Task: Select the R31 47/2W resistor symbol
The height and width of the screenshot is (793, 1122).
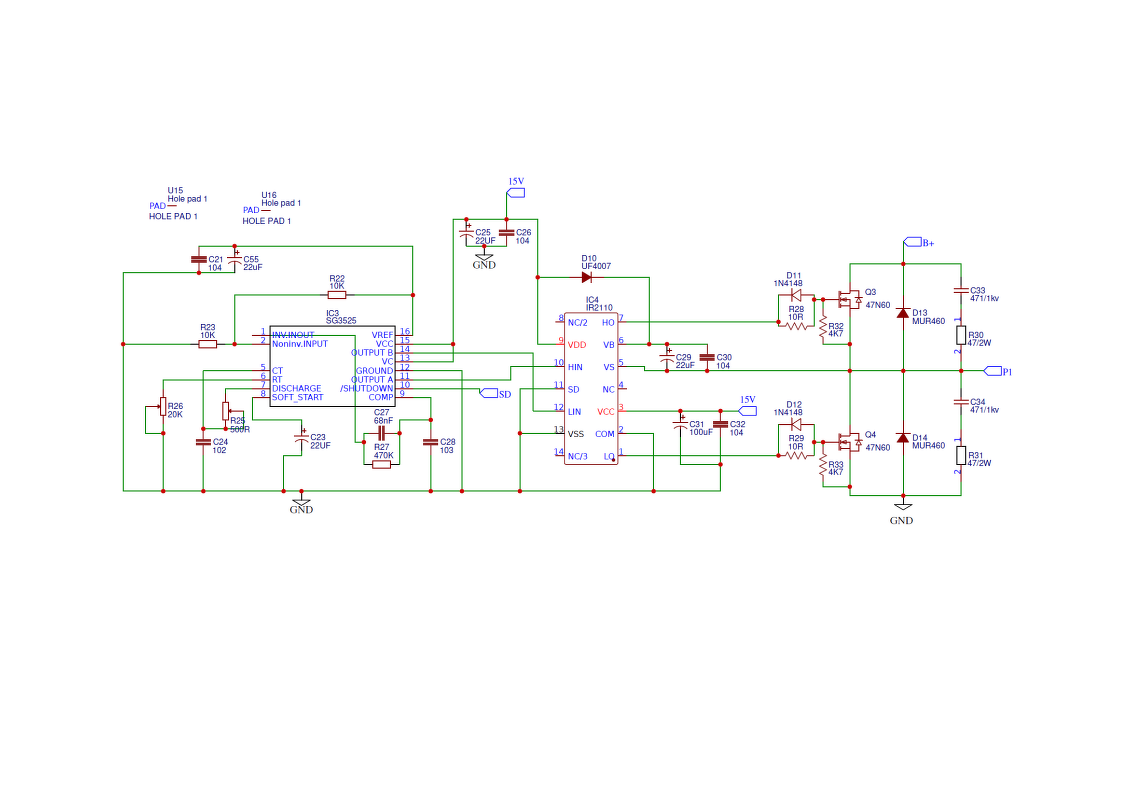Action: point(961,455)
